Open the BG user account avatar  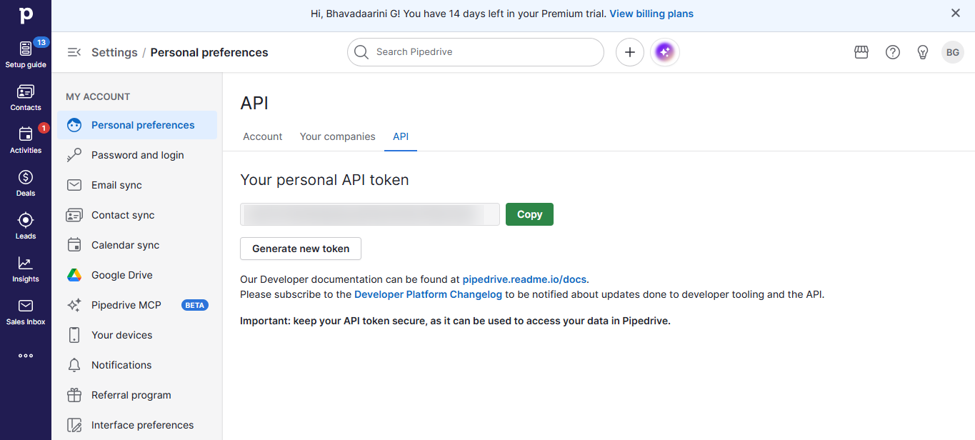[953, 52]
